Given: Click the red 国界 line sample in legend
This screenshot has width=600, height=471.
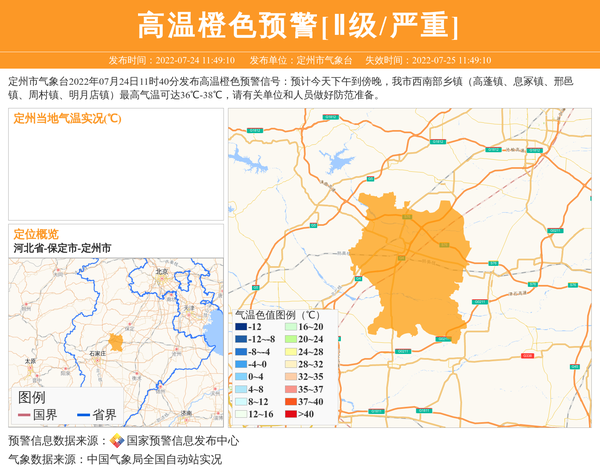Looking at the screenshot, I should click(x=24, y=415).
